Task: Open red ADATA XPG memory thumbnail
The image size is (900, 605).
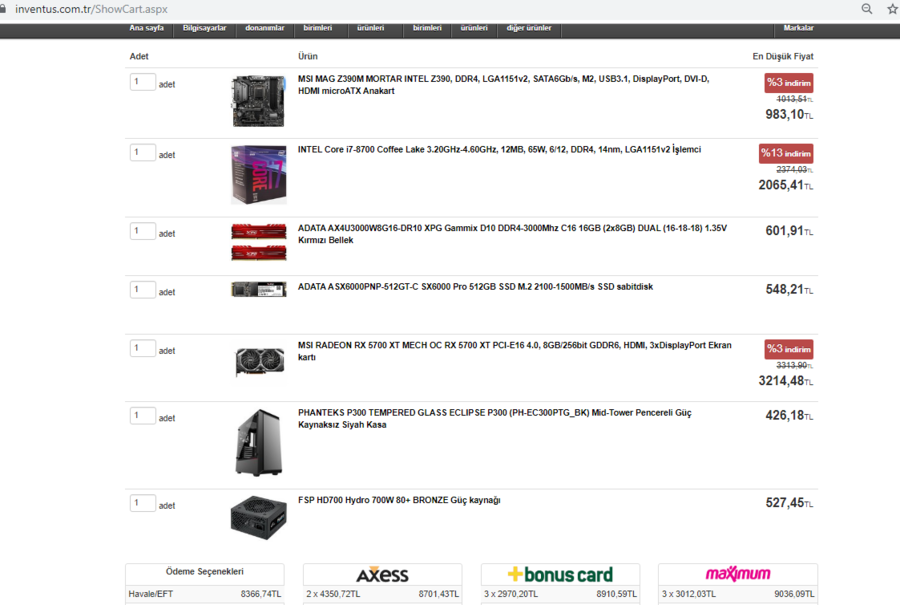Action: (x=258, y=242)
